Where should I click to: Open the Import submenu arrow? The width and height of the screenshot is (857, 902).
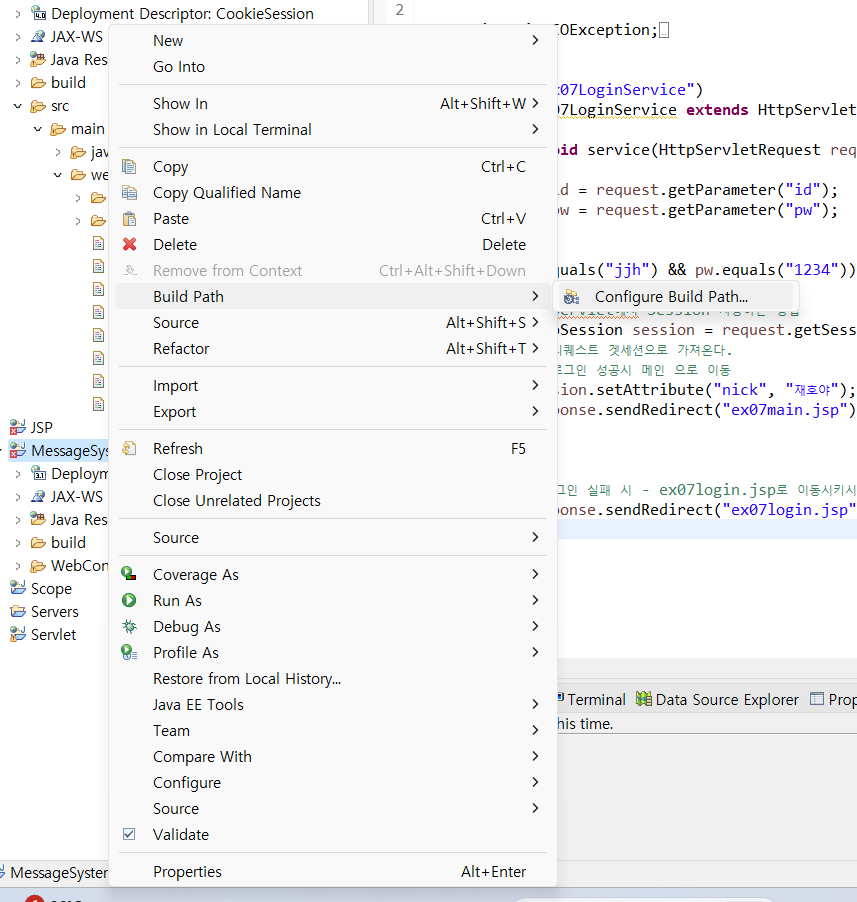point(535,385)
